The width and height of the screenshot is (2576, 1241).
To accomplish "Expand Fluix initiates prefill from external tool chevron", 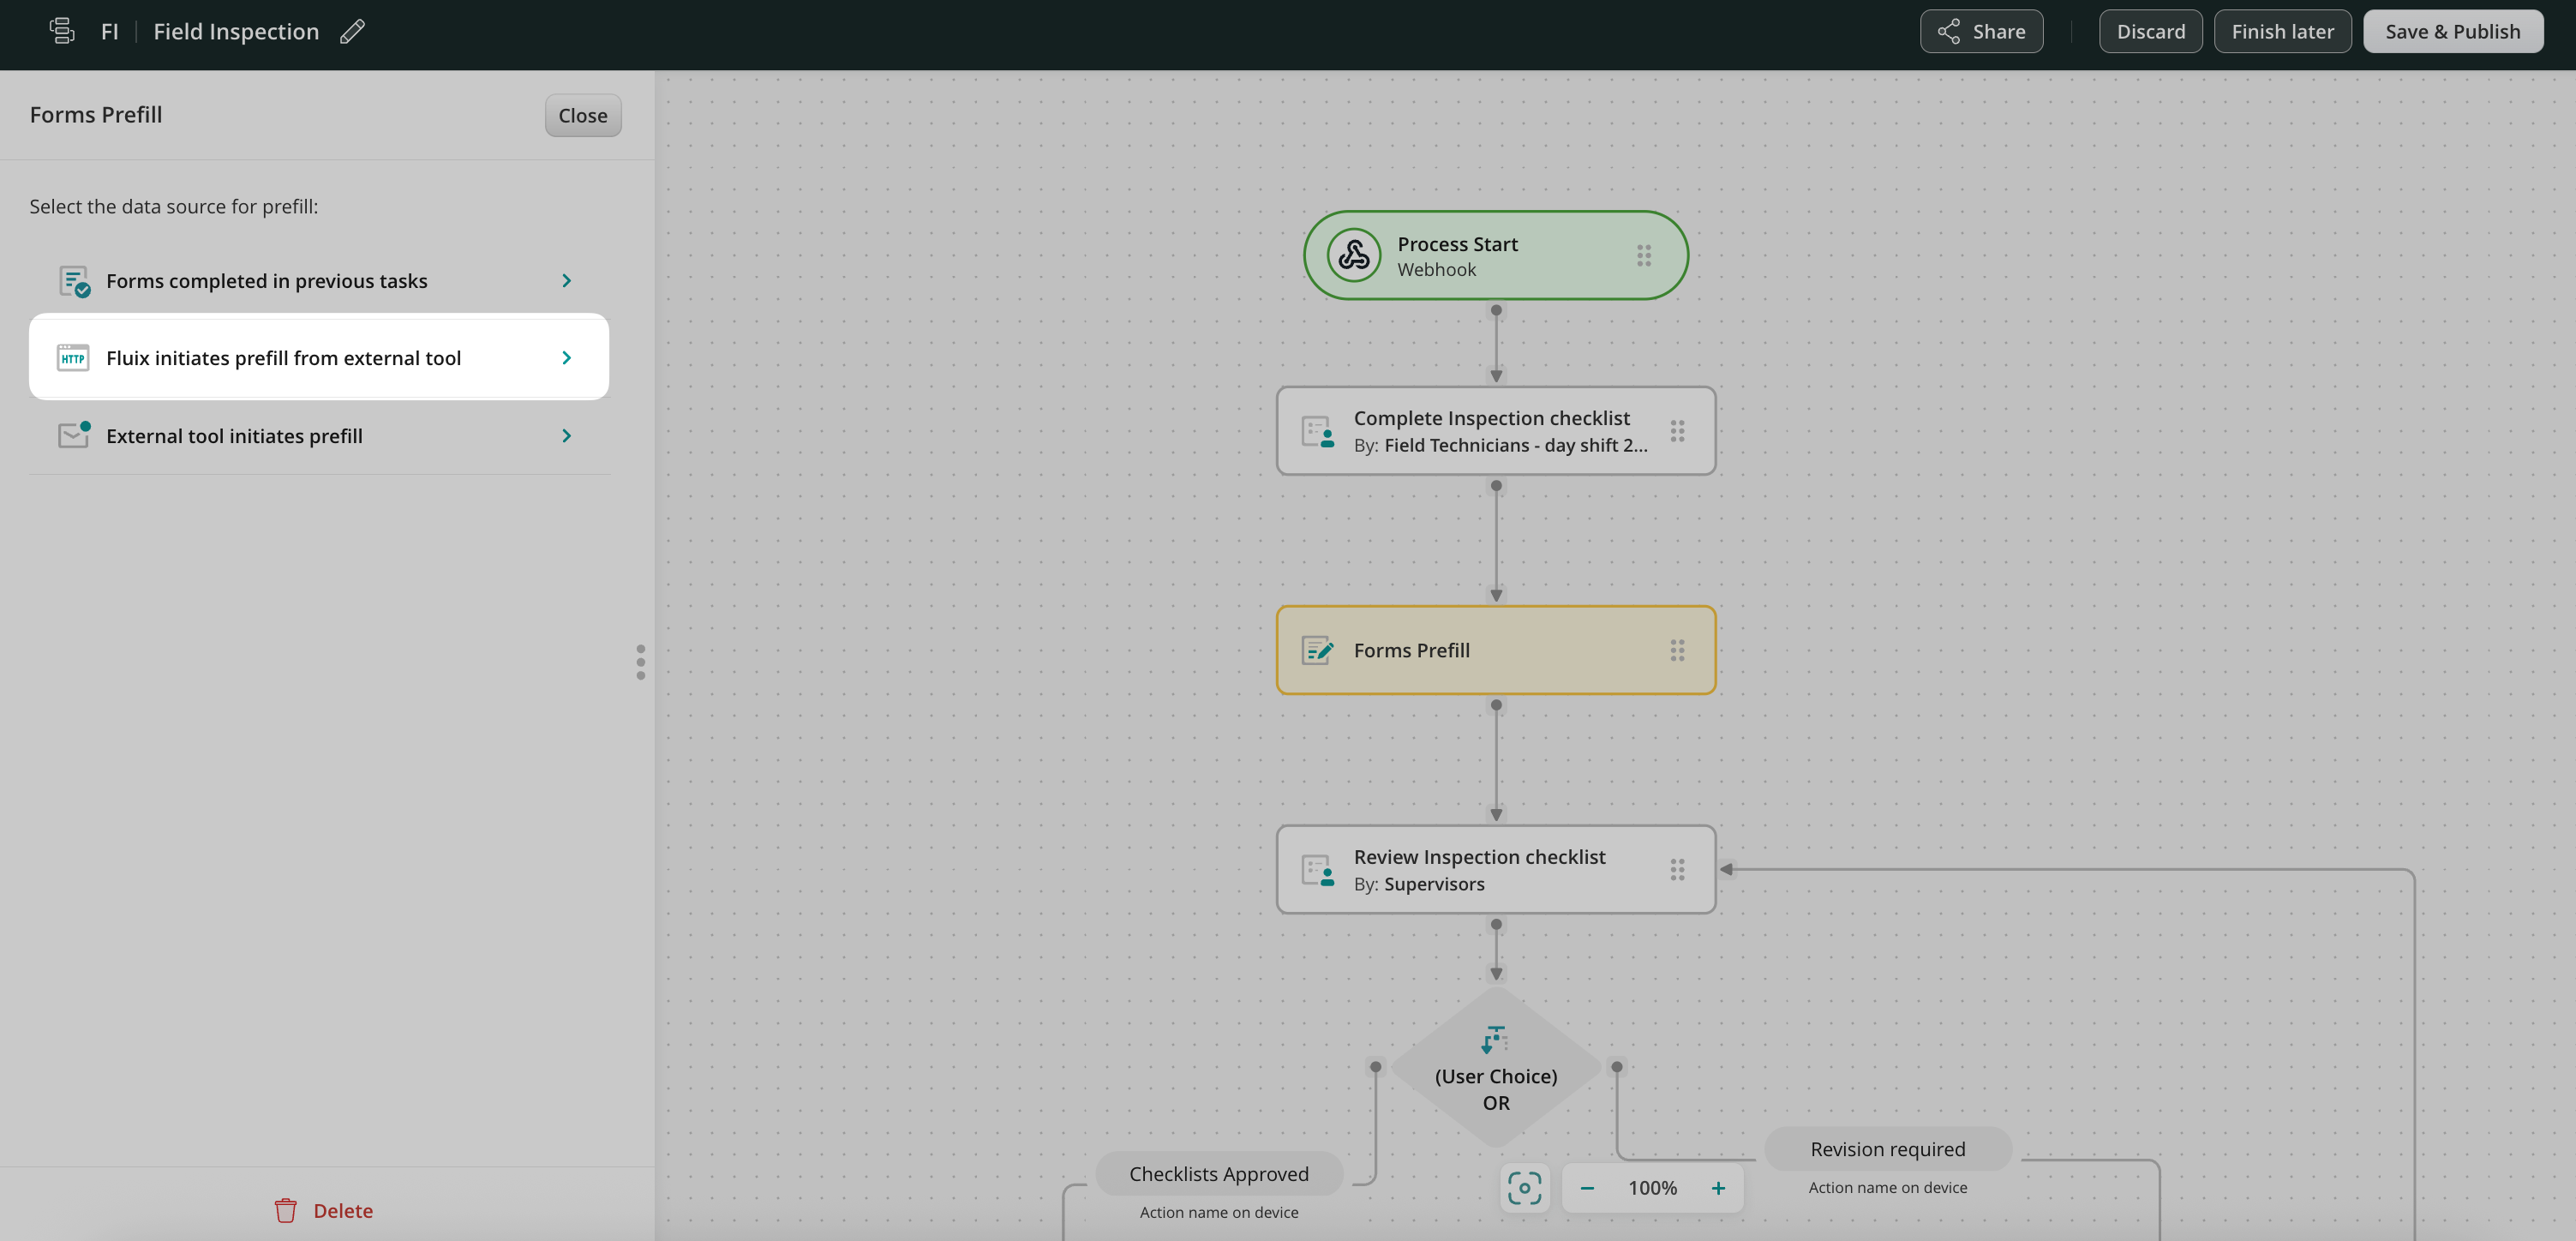I will click(566, 358).
